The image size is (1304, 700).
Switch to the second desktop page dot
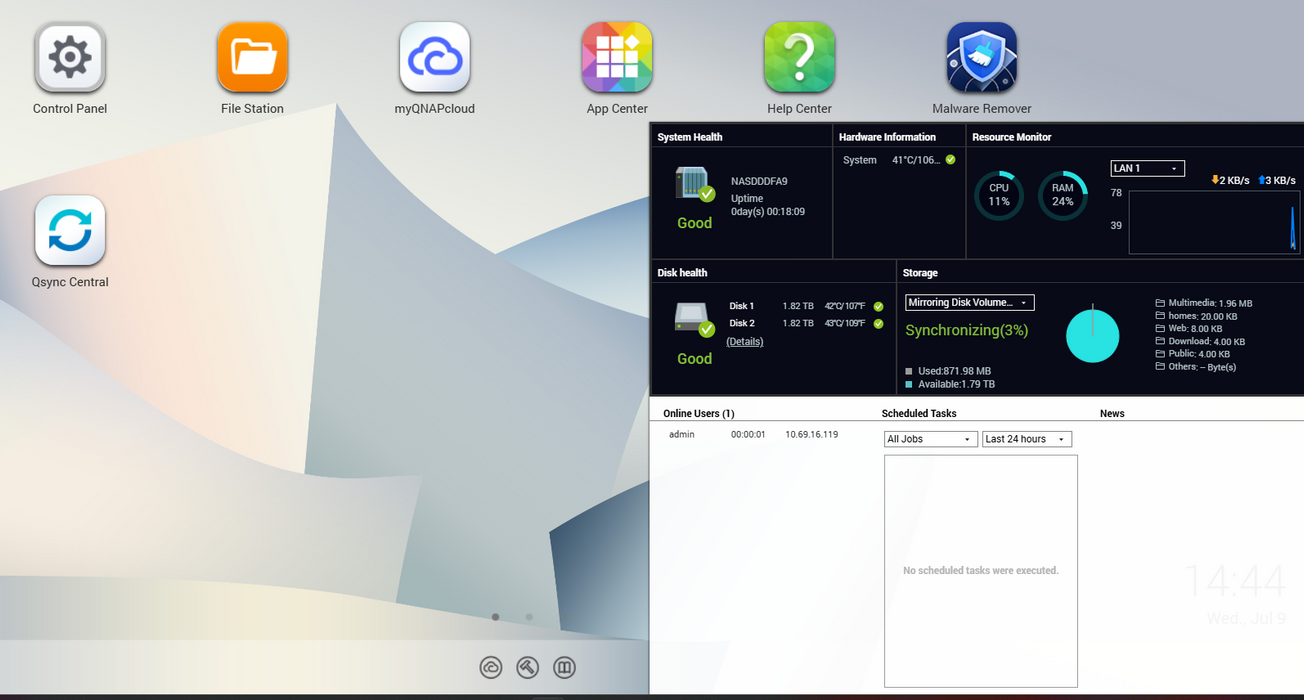(529, 617)
